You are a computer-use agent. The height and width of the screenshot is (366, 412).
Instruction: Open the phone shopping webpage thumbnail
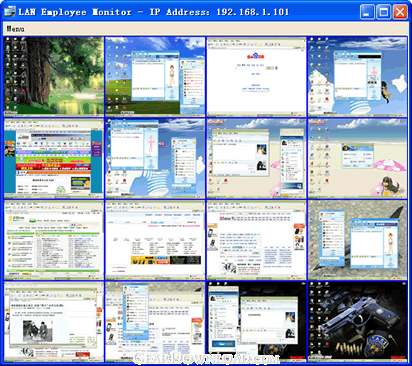point(256,240)
